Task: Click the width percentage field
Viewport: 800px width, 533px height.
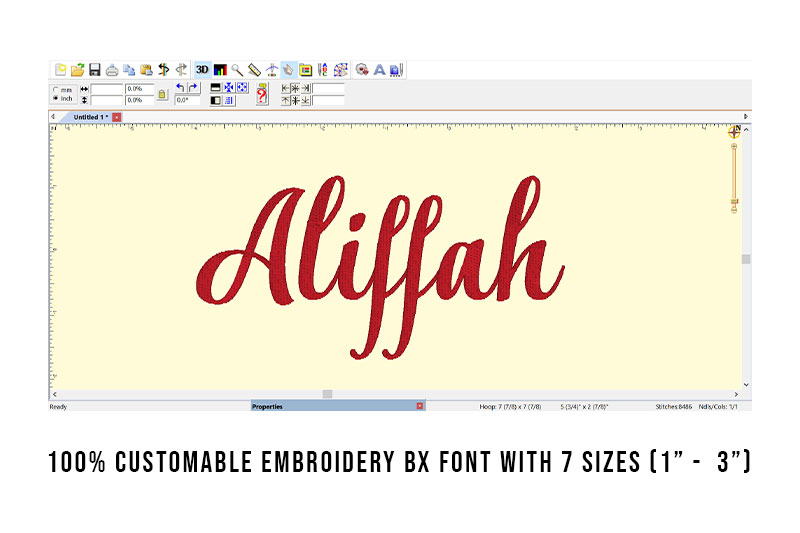Action: tap(139, 89)
